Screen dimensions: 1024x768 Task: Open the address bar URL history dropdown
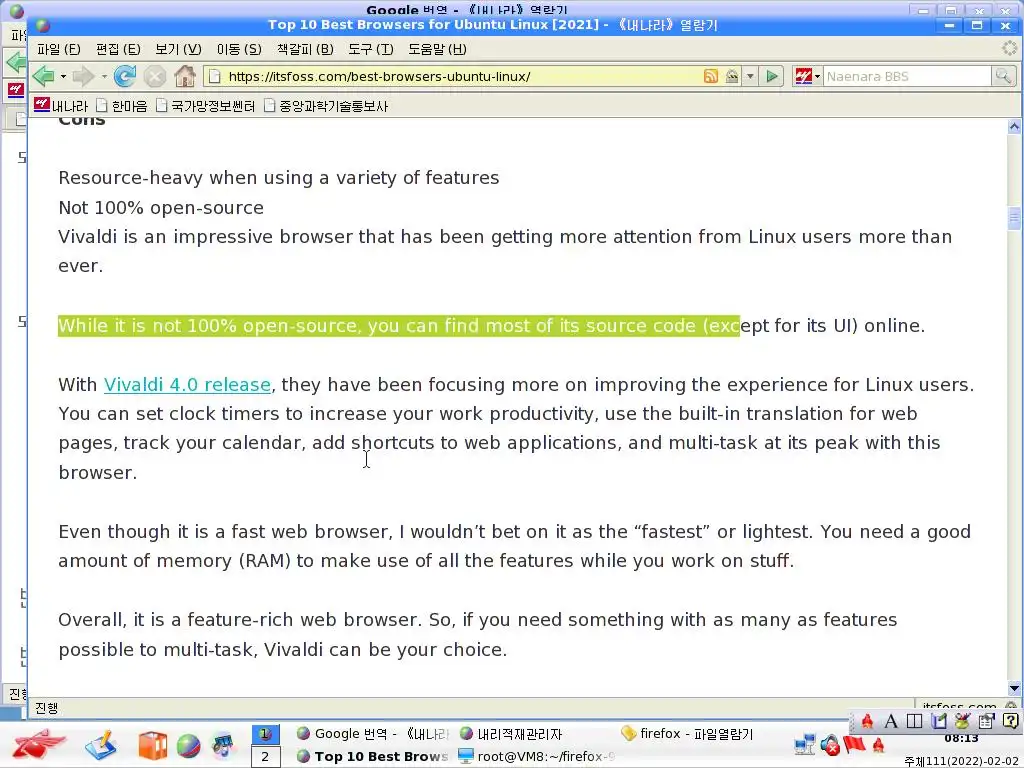pos(750,76)
